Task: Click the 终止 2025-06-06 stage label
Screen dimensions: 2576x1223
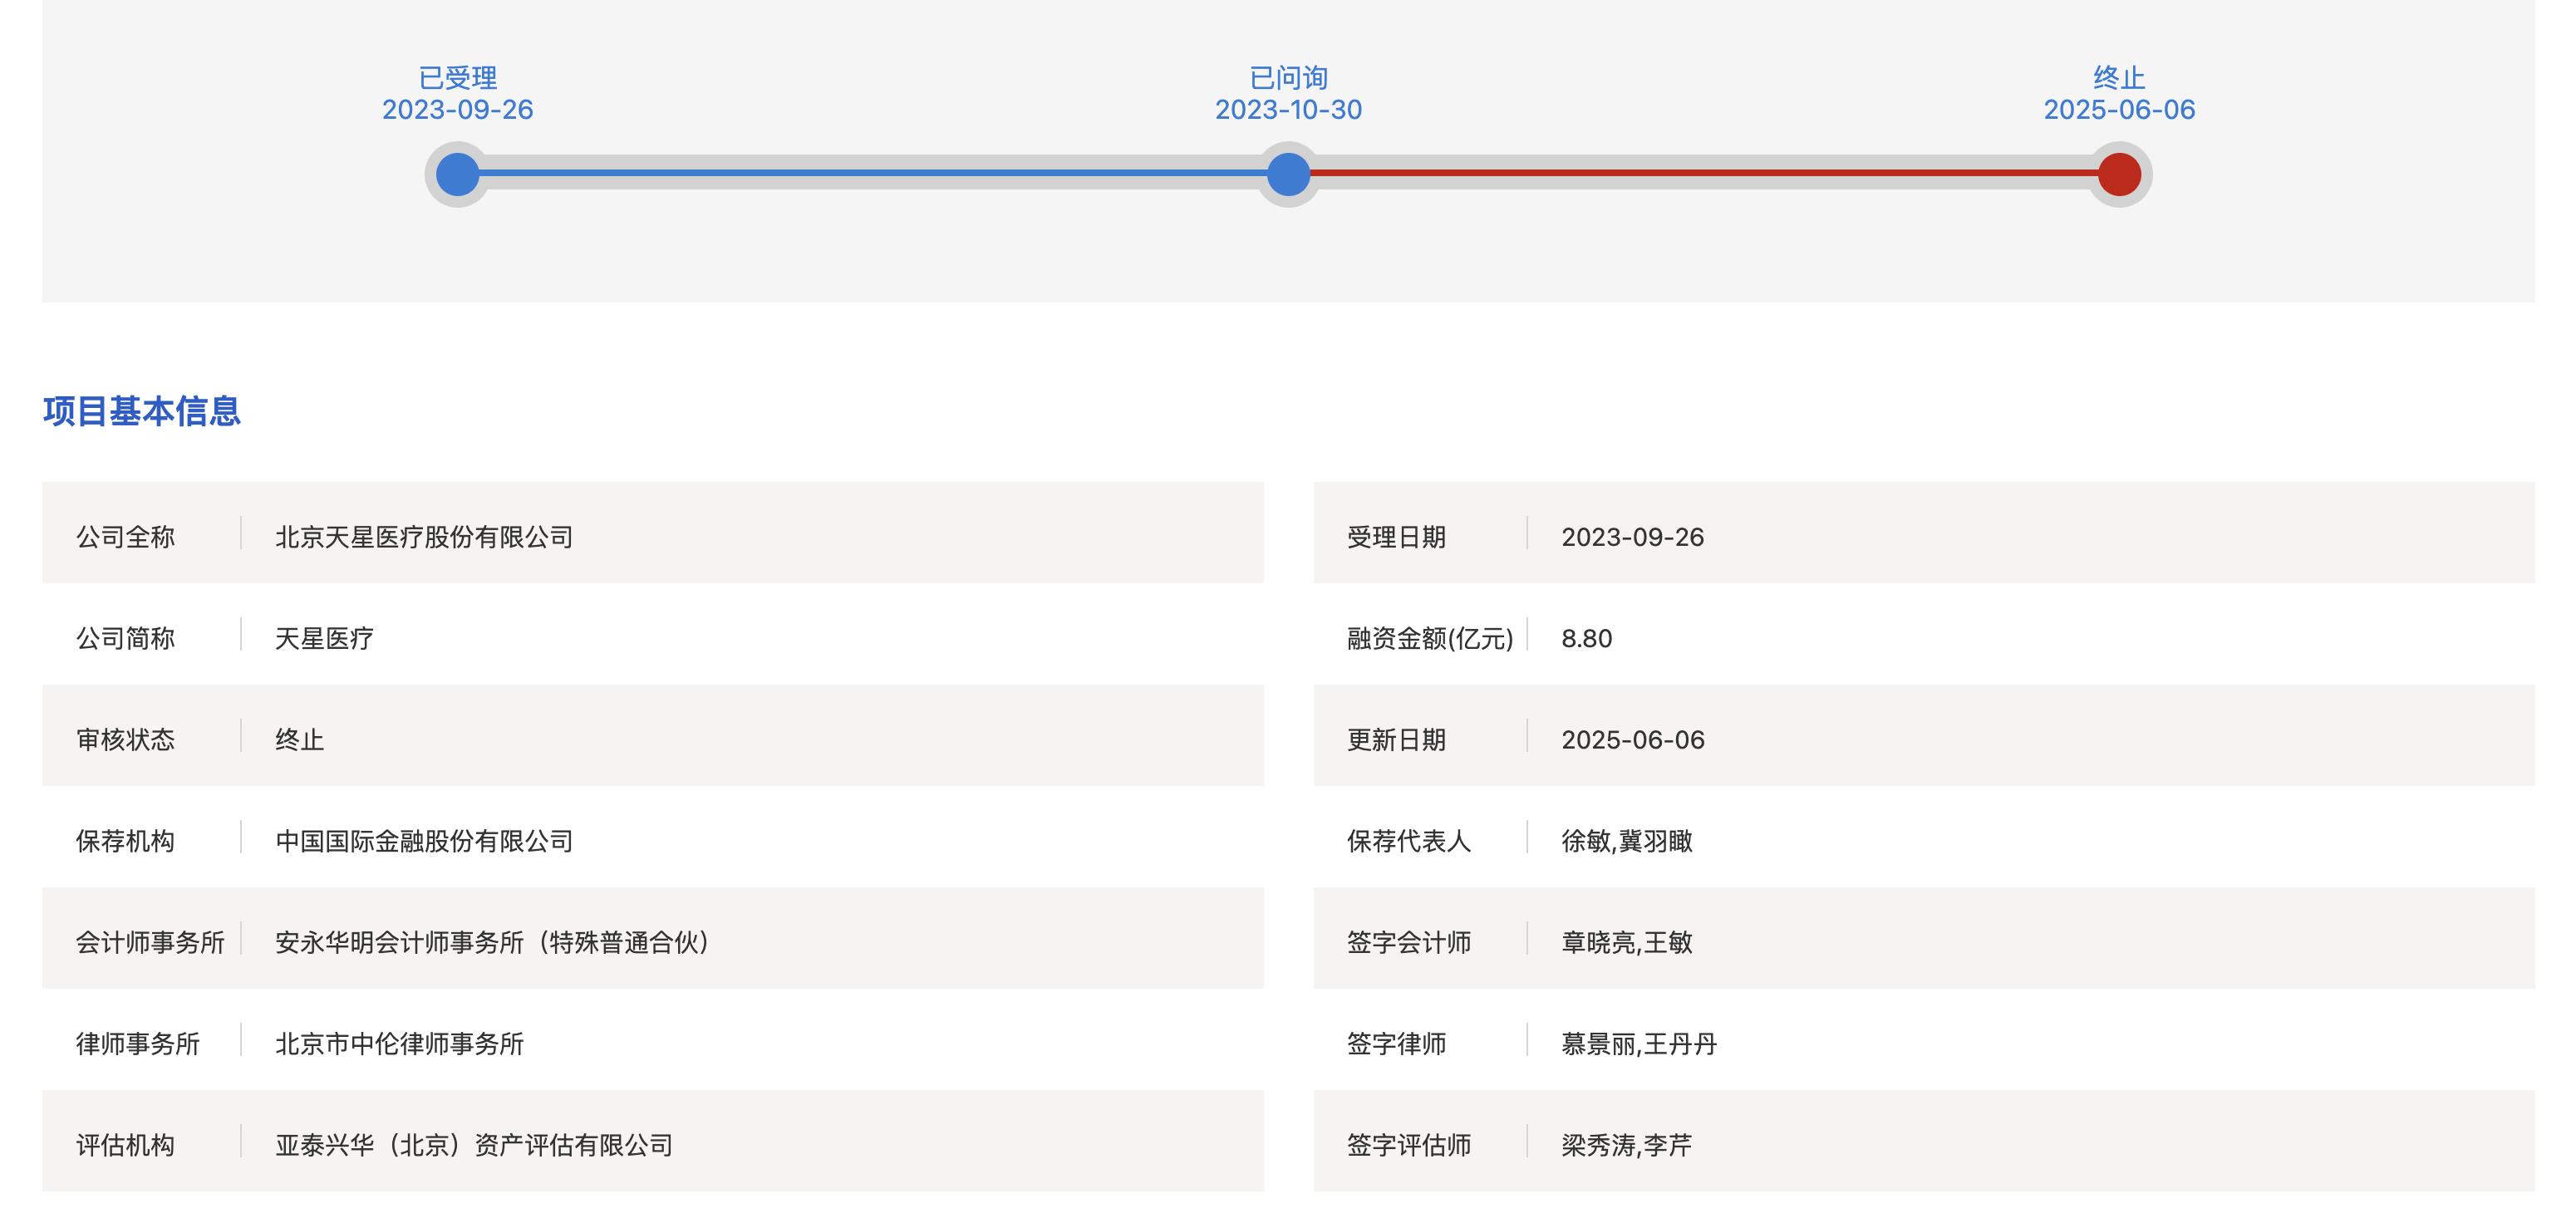Action: (x=2118, y=94)
